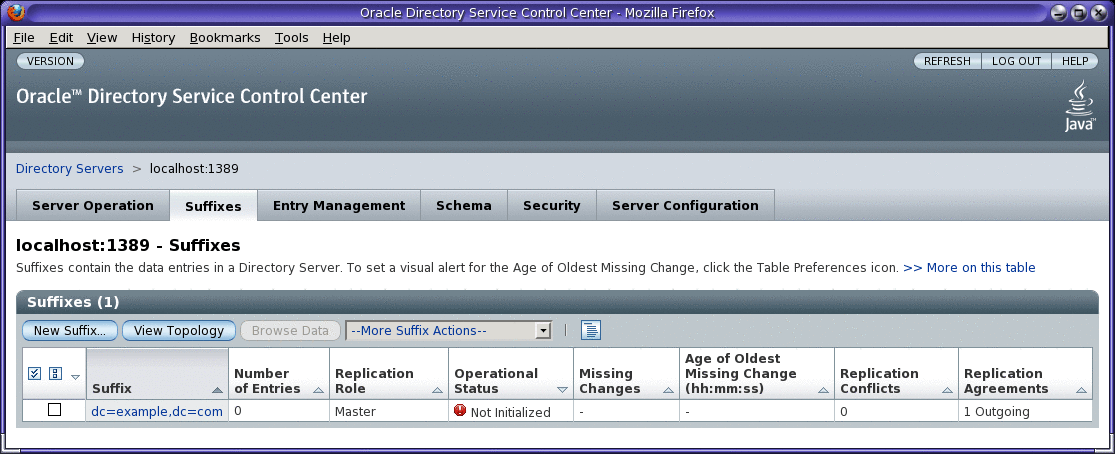Switch to Entry Management tab
1115x454 pixels.
[339, 206]
